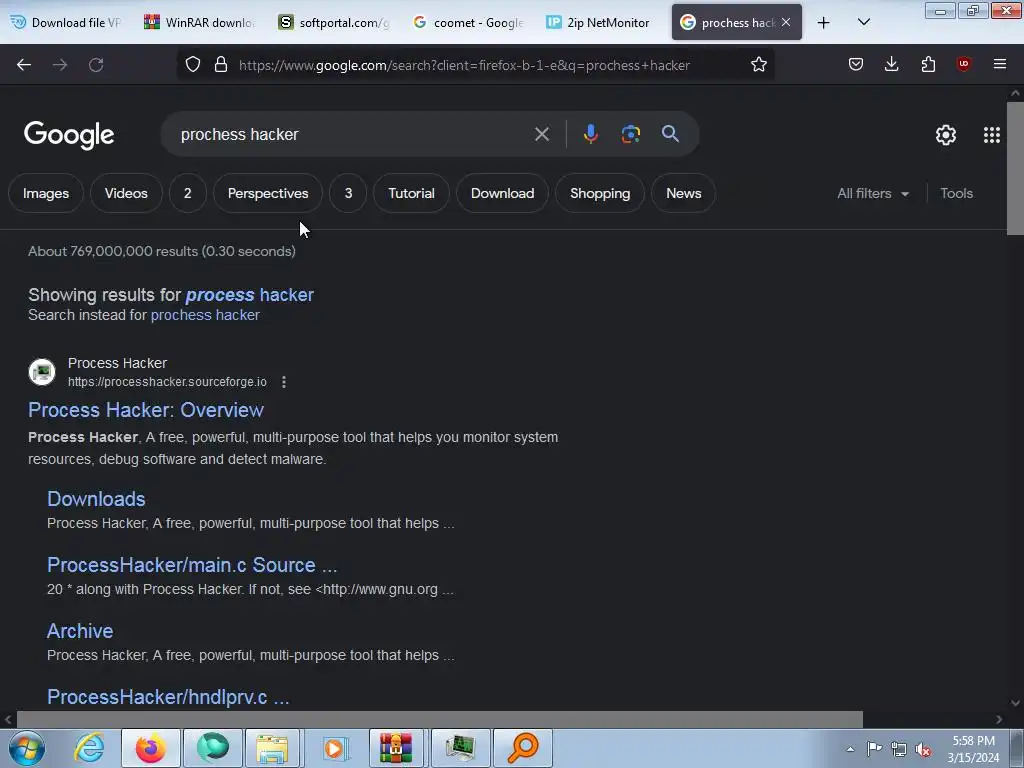Open the Firefox hamburger menu
1024x768 pixels.
click(x=999, y=64)
